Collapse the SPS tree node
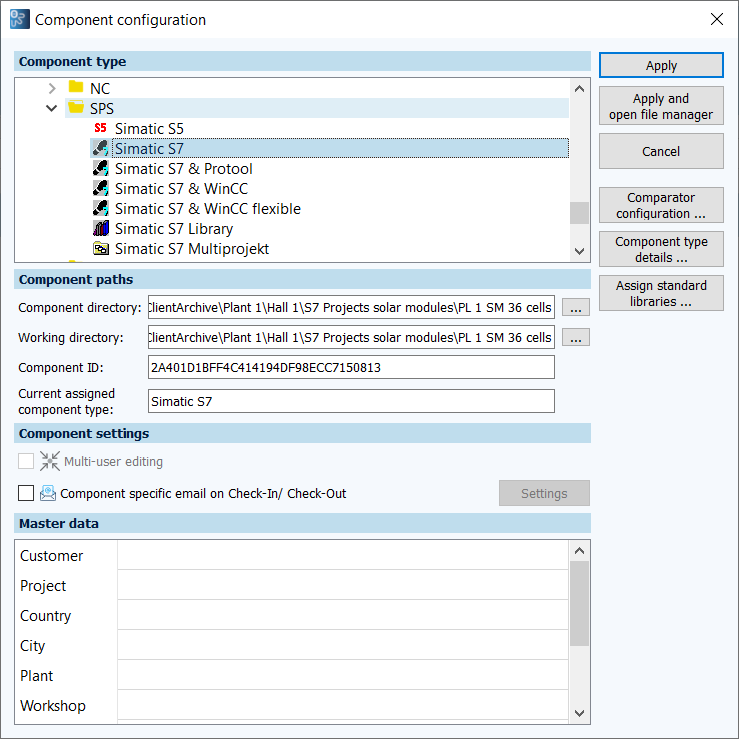This screenshot has width=739, height=739. (51, 108)
